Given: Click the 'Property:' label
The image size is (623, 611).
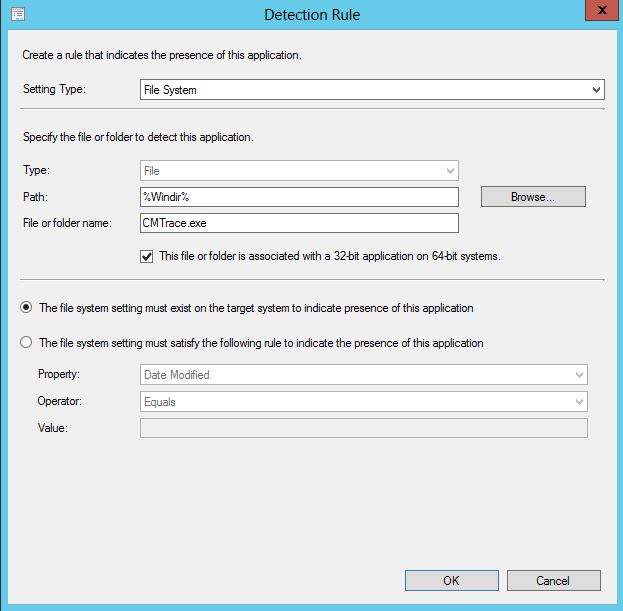Looking at the screenshot, I should point(59,374).
